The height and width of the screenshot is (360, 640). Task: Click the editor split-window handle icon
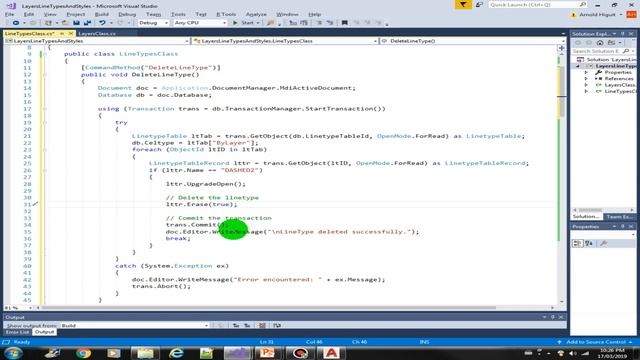[x=562, y=48]
